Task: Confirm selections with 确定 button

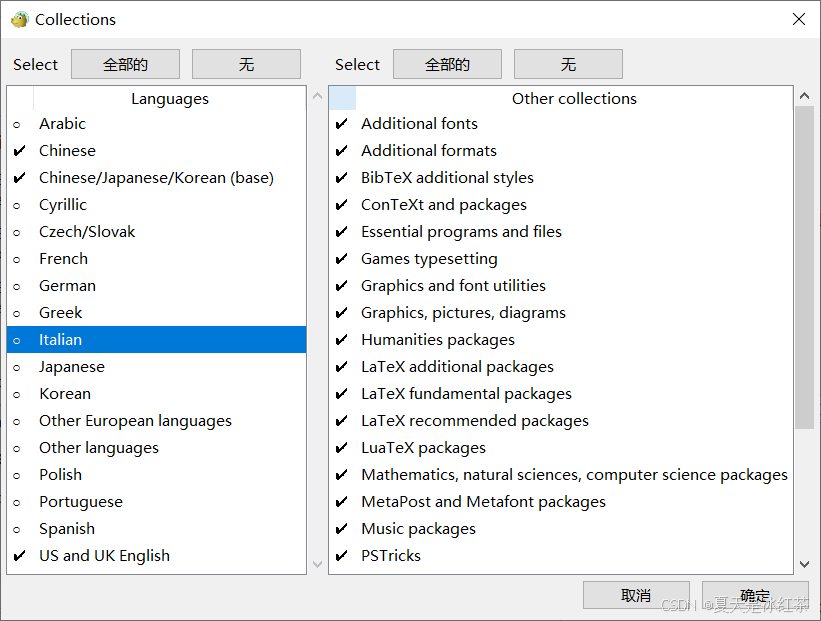Action: click(x=755, y=595)
